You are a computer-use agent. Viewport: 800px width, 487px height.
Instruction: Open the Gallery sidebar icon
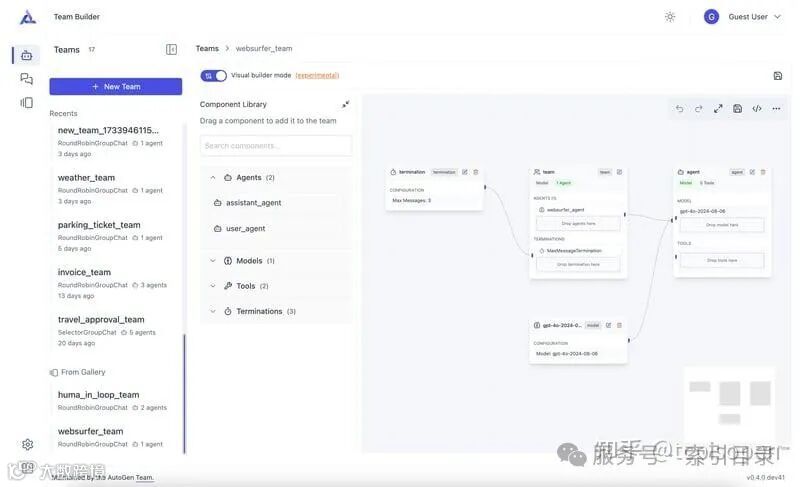(x=27, y=102)
